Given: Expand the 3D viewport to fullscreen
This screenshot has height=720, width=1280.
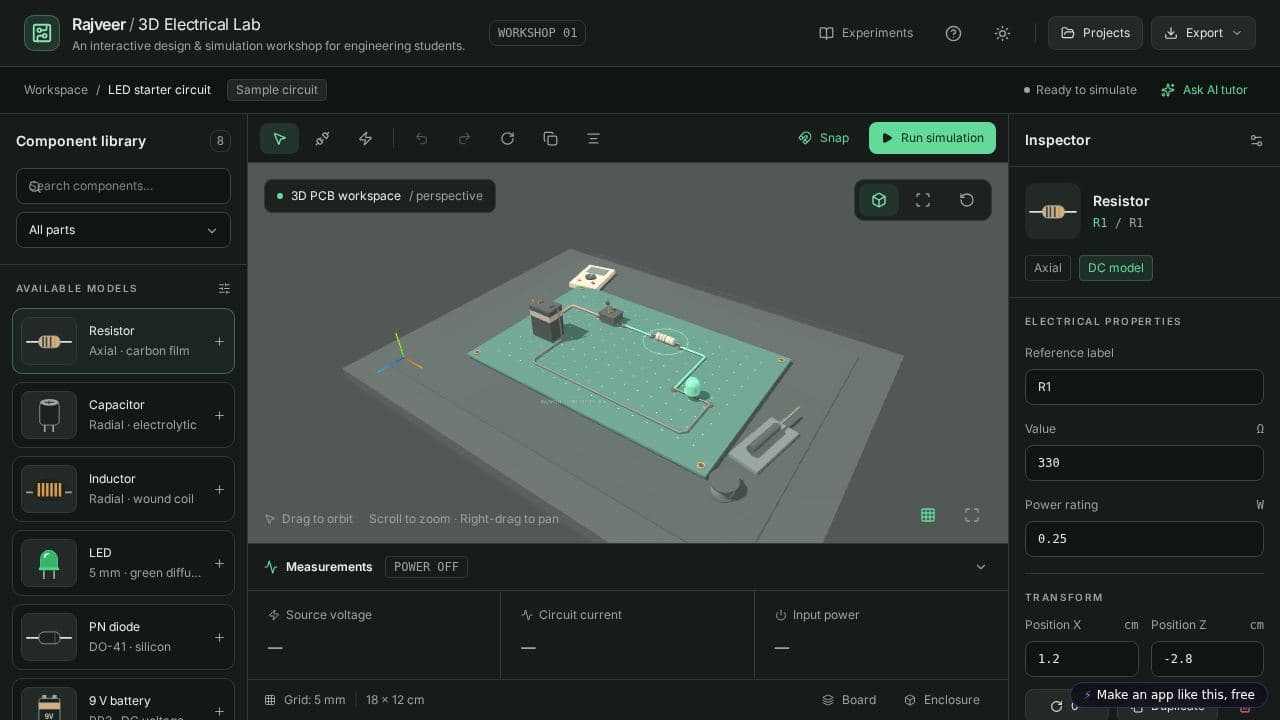Looking at the screenshot, I should (x=972, y=515).
